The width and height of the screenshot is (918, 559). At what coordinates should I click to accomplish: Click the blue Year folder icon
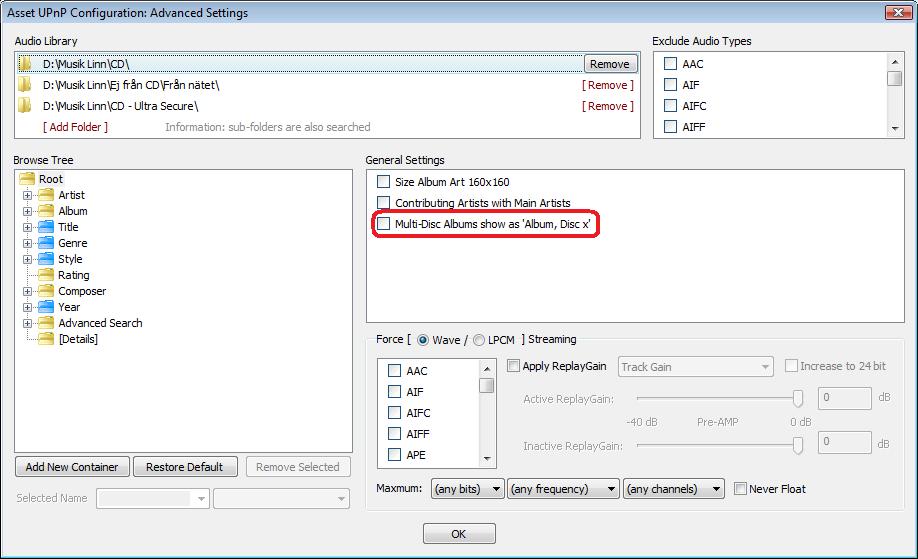pos(46,307)
